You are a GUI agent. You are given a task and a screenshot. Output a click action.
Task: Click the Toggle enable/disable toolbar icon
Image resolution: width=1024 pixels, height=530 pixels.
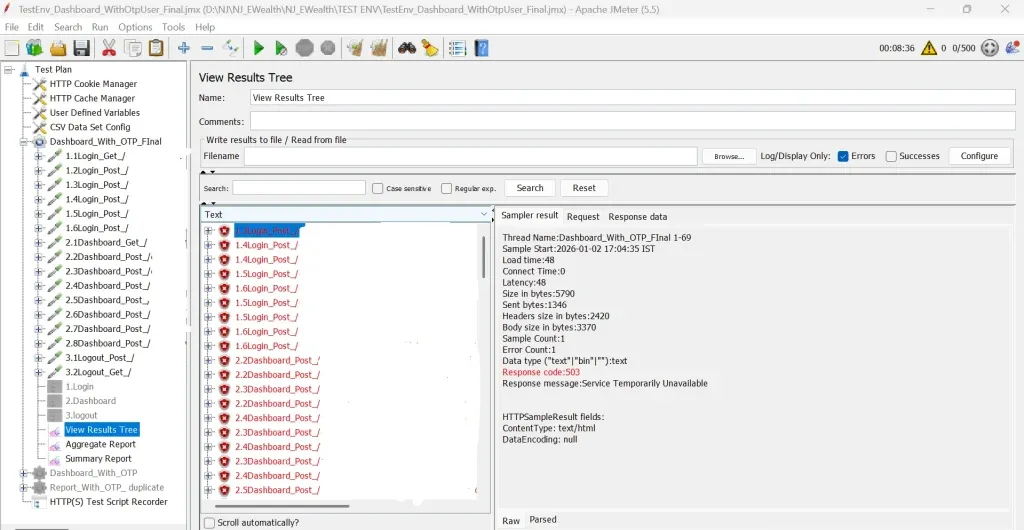231,48
